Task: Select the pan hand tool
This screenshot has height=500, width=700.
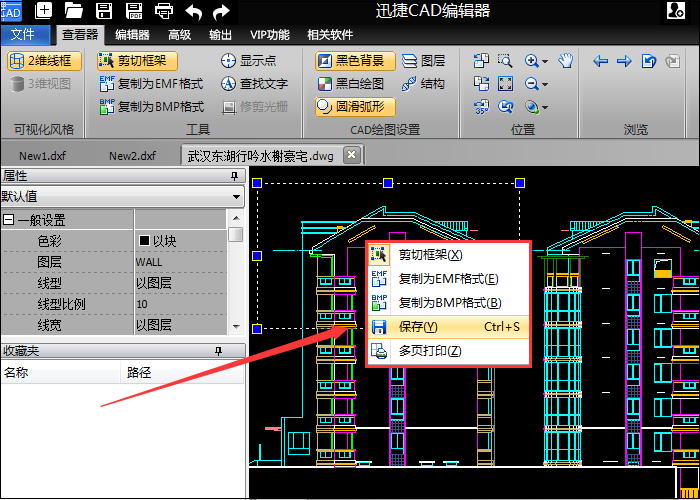Action: click(x=566, y=61)
